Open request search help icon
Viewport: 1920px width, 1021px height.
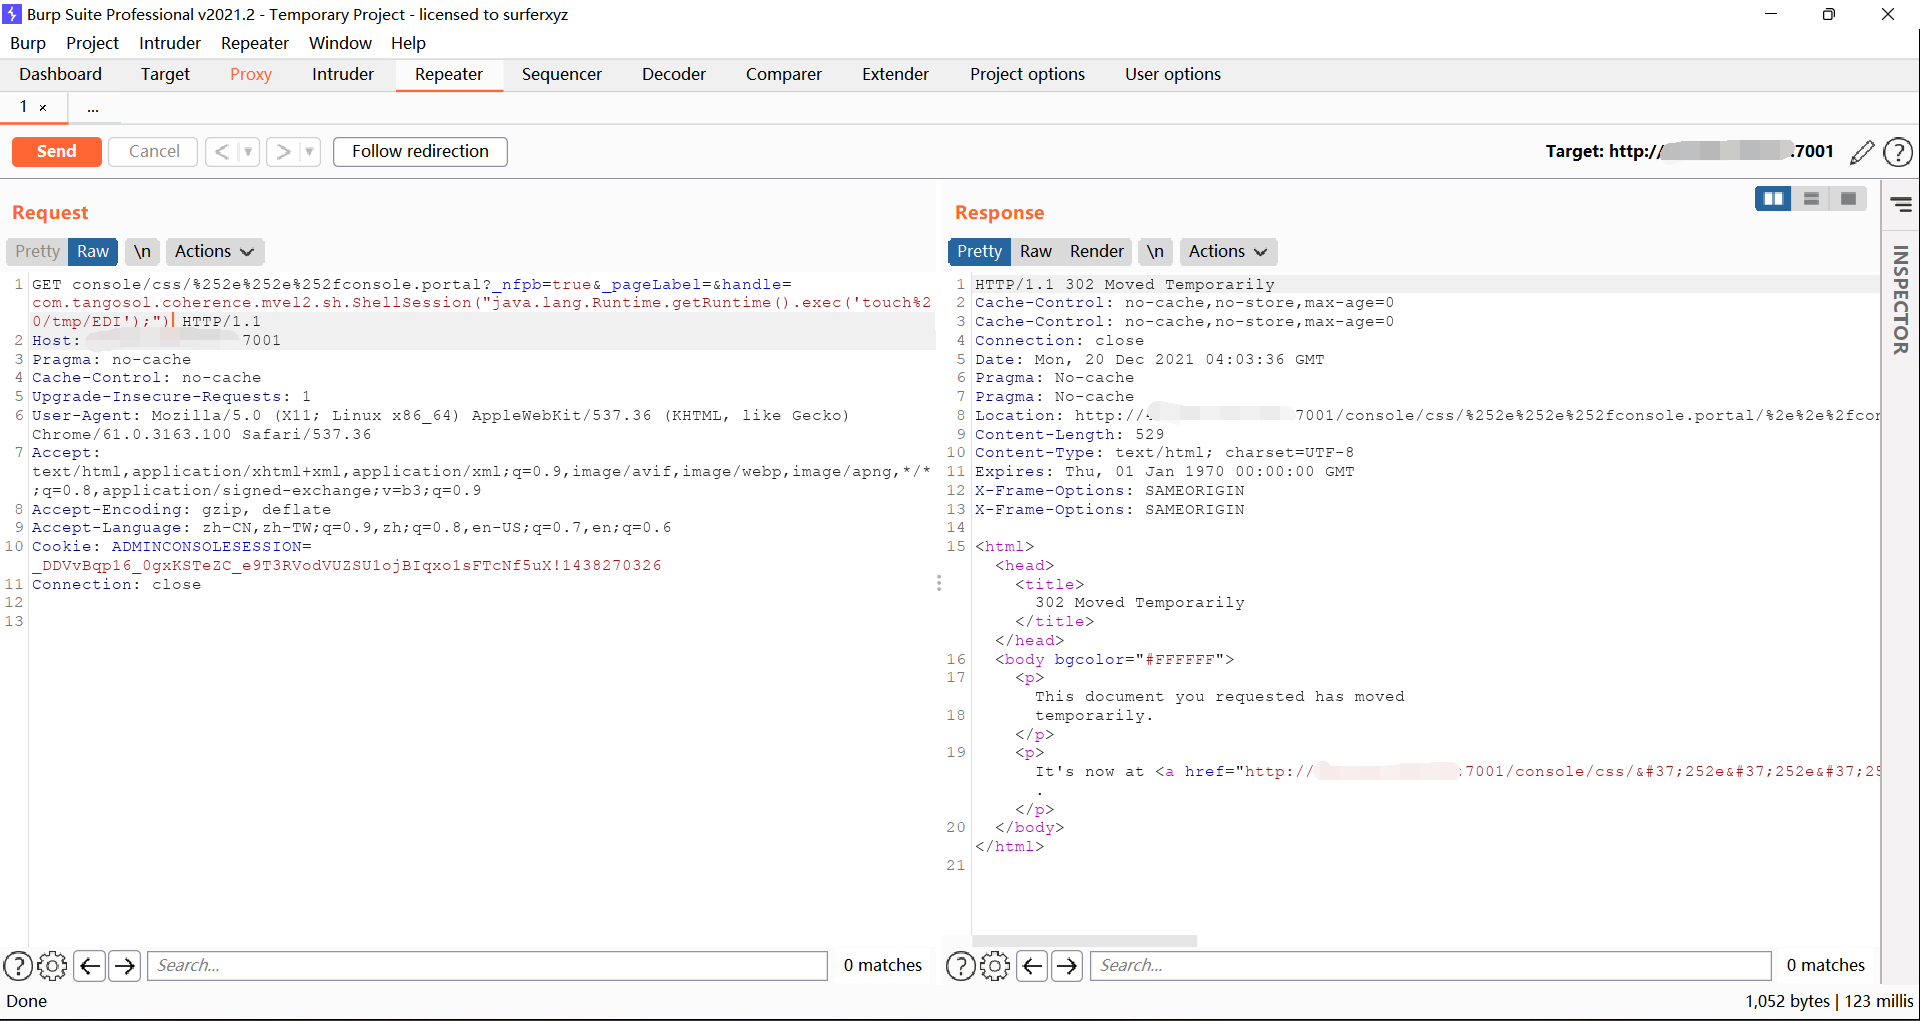tap(18, 965)
